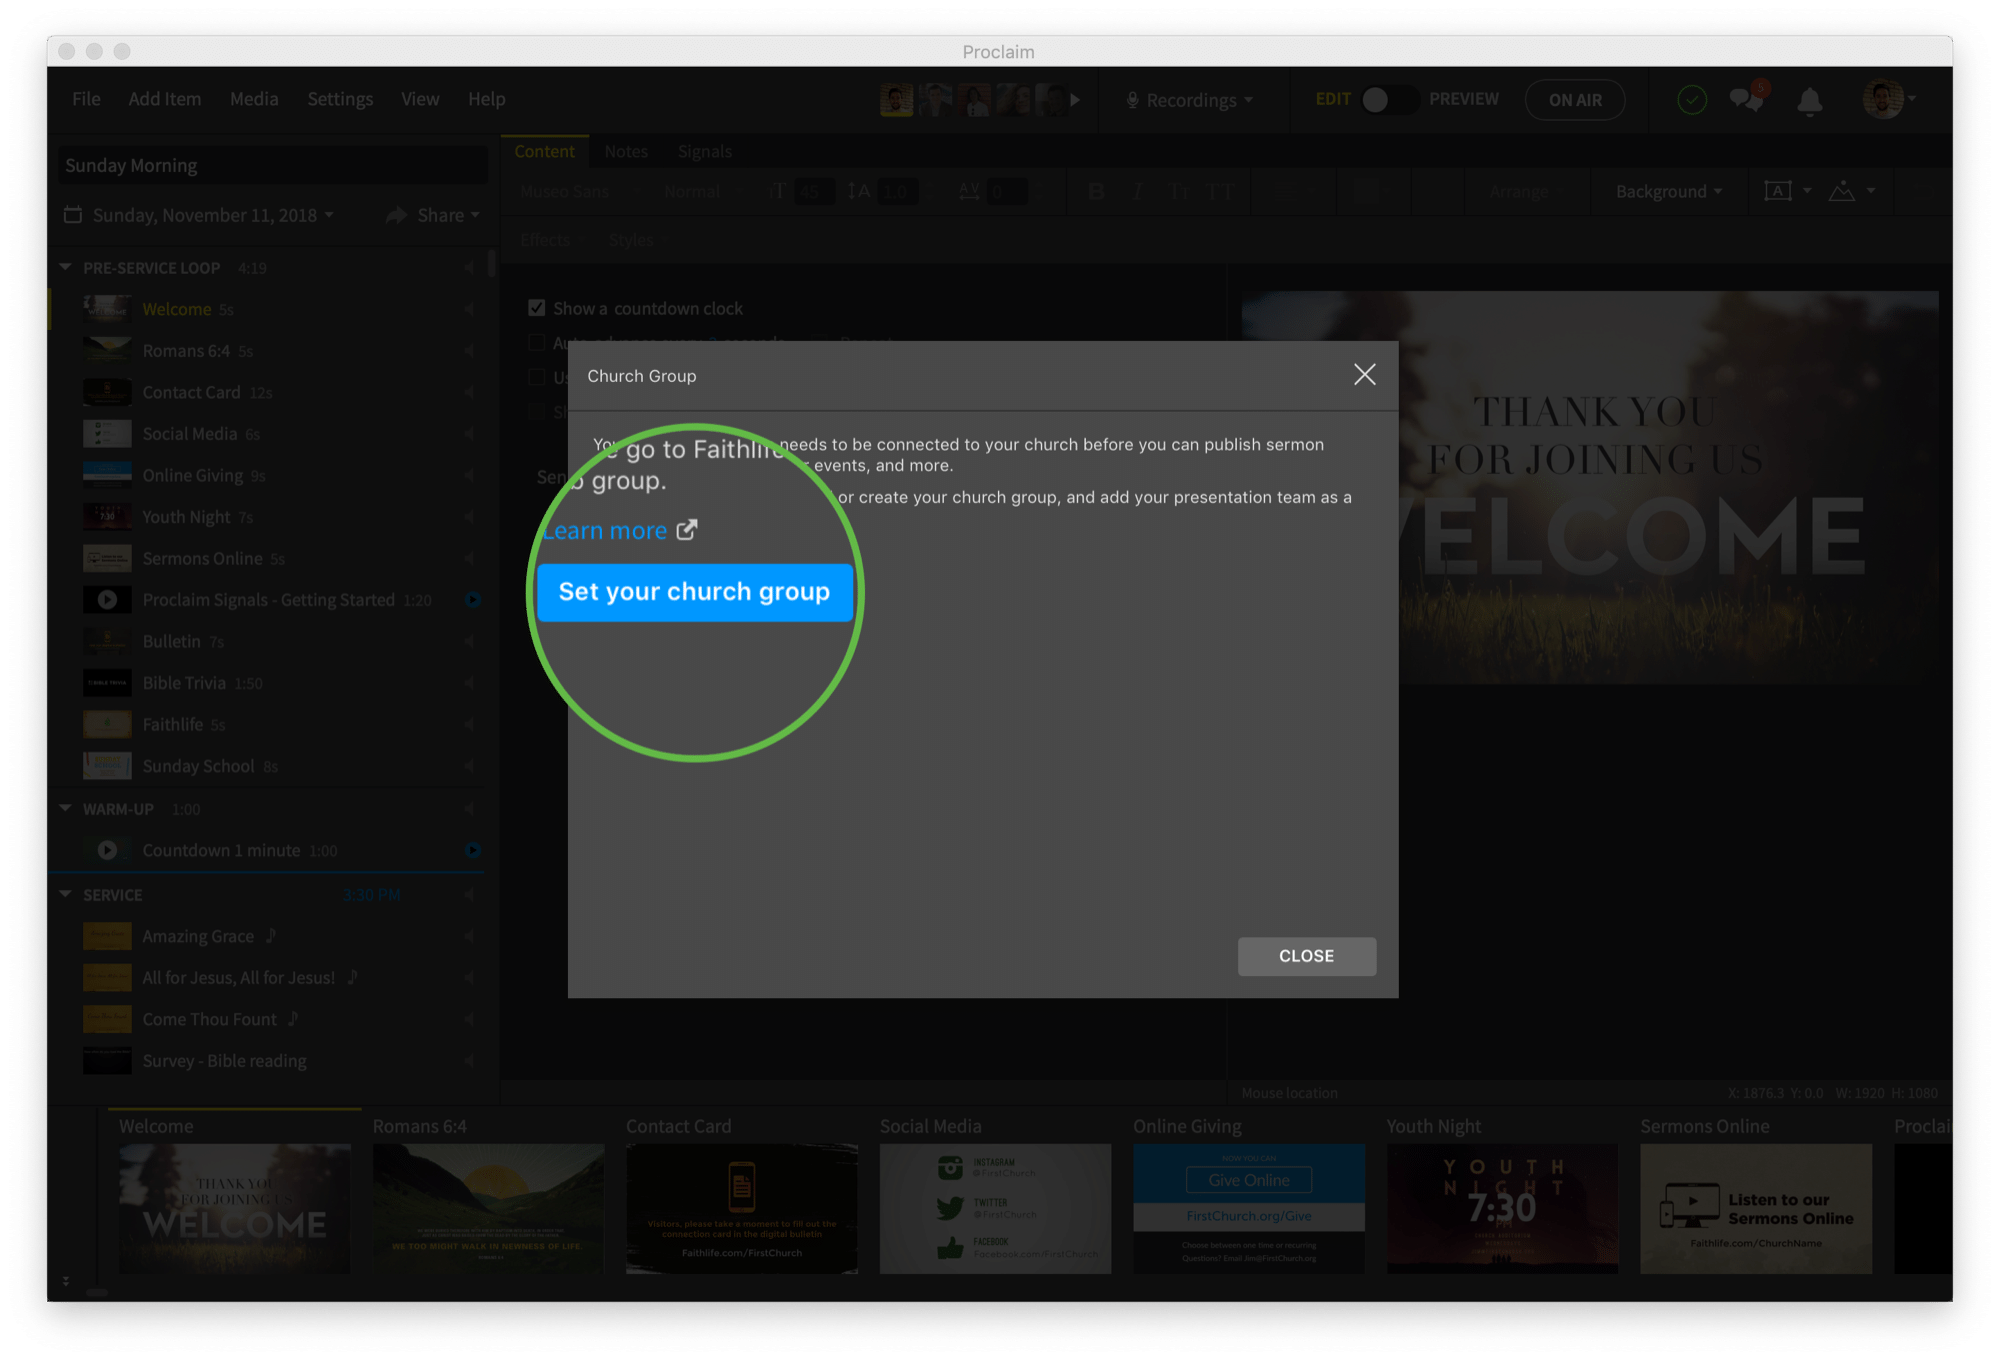Screen dimensions: 2000x1360
Task: Click the ON AIR button
Action: pyautogui.click(x=1575, y=100)
